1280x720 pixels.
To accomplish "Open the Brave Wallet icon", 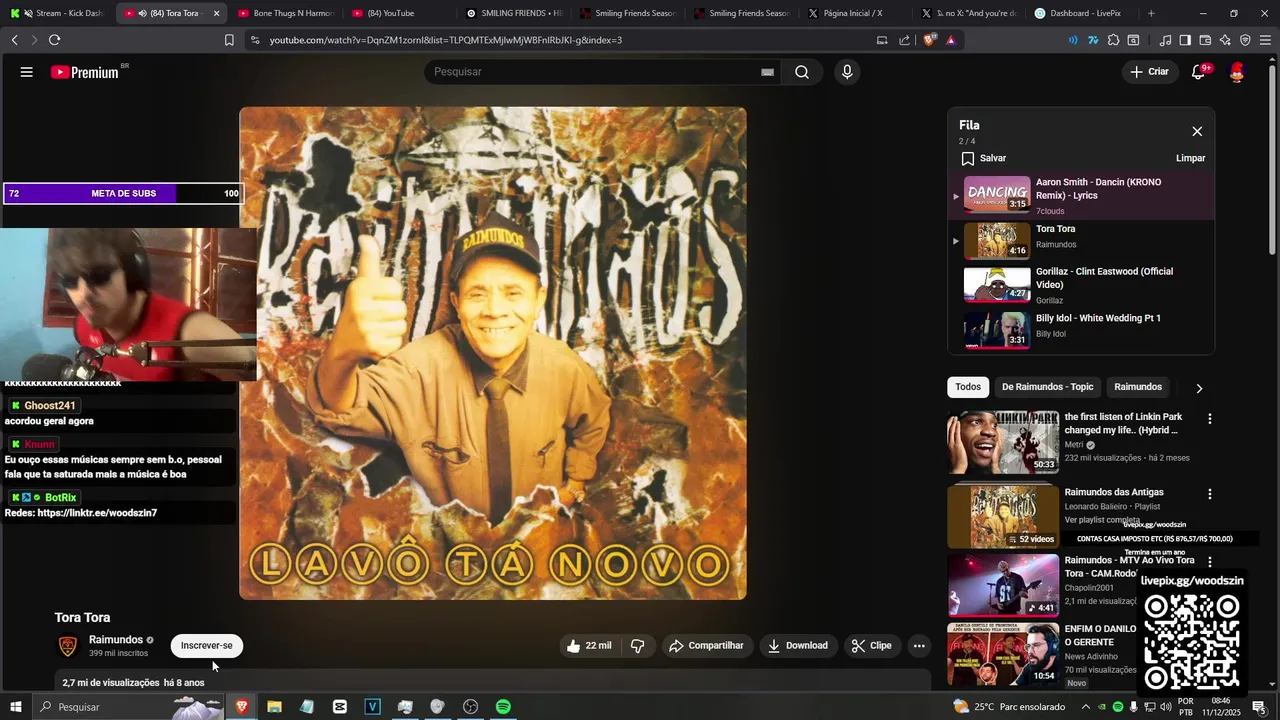I will point(1205,40).
